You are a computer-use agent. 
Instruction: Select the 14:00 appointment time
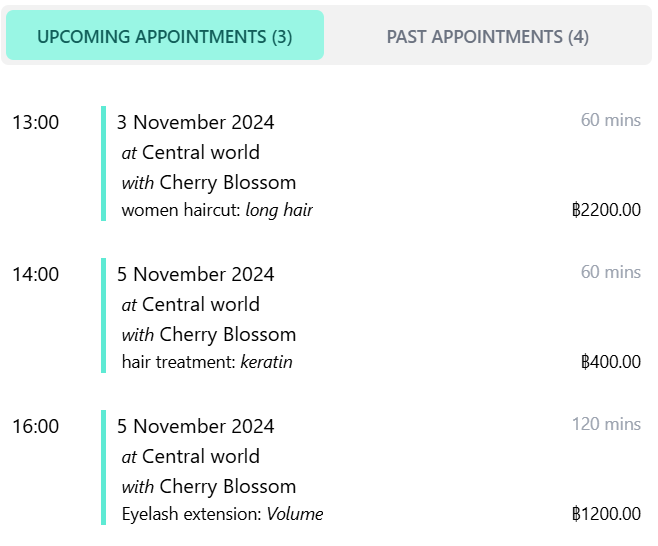[36, 274]
